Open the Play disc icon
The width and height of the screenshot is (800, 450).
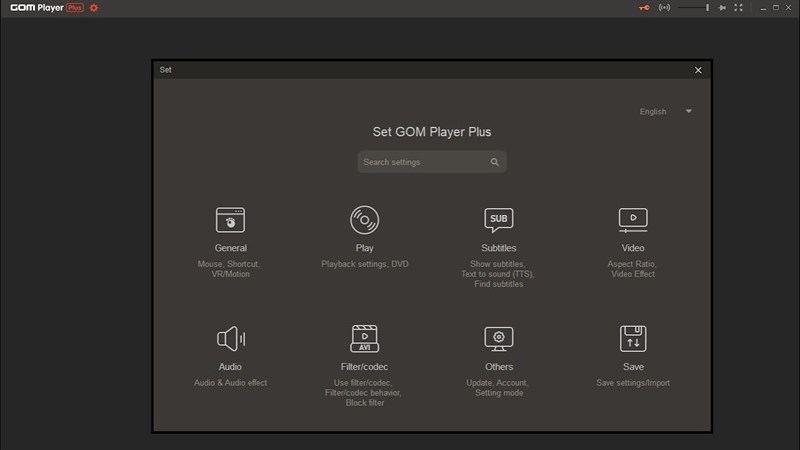click(364, 220)
